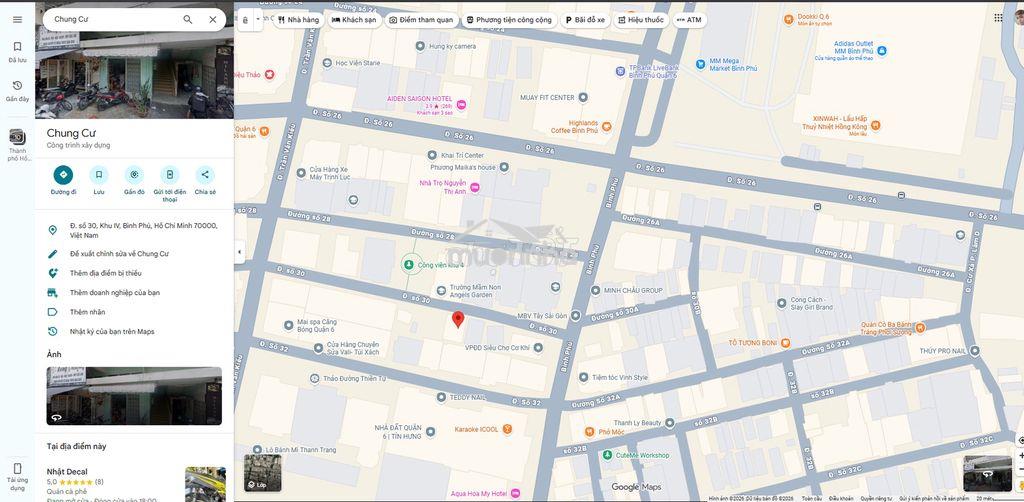The width and height of the screenshot is (1024, 502).
Task: Zoom in with the plus button
Action: coord(1020,456)
